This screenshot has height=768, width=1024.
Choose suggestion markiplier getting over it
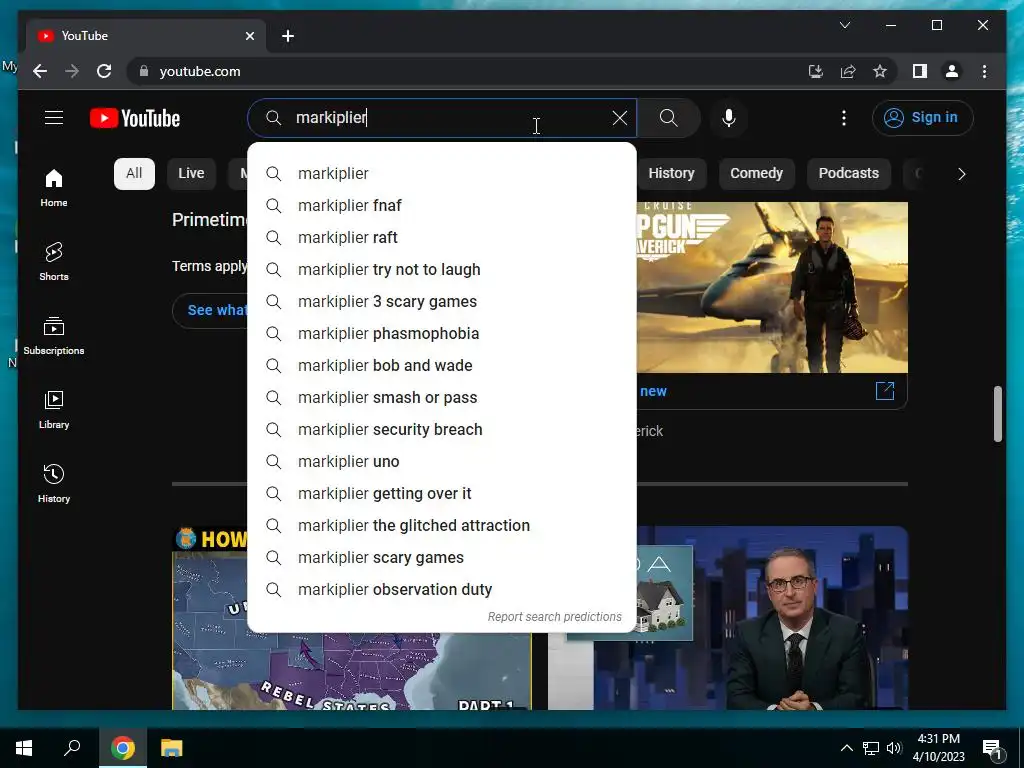tap(442, 493)
